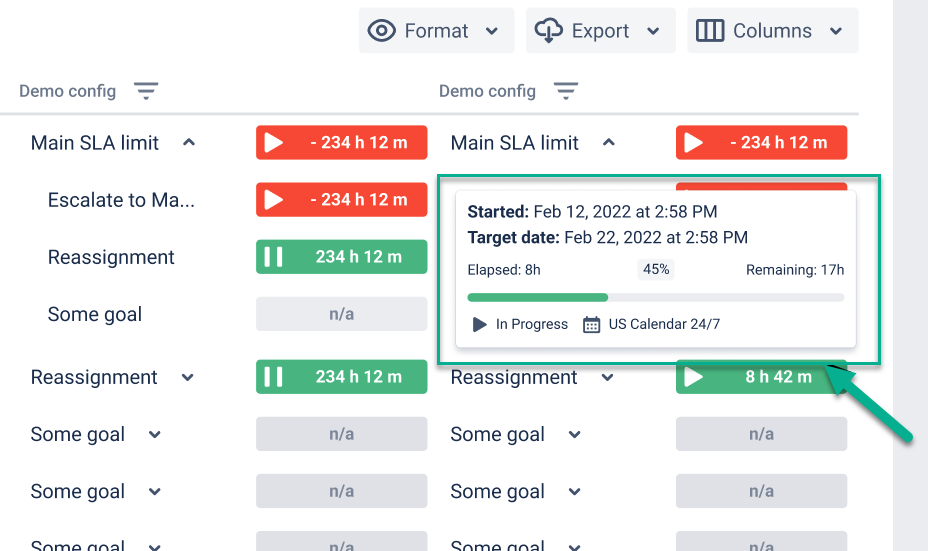Expand the right Reassignment row chevron
Image resolution: width=928 pixels, height=551 pixels.
pyautogui.click(x=607, y=378)
